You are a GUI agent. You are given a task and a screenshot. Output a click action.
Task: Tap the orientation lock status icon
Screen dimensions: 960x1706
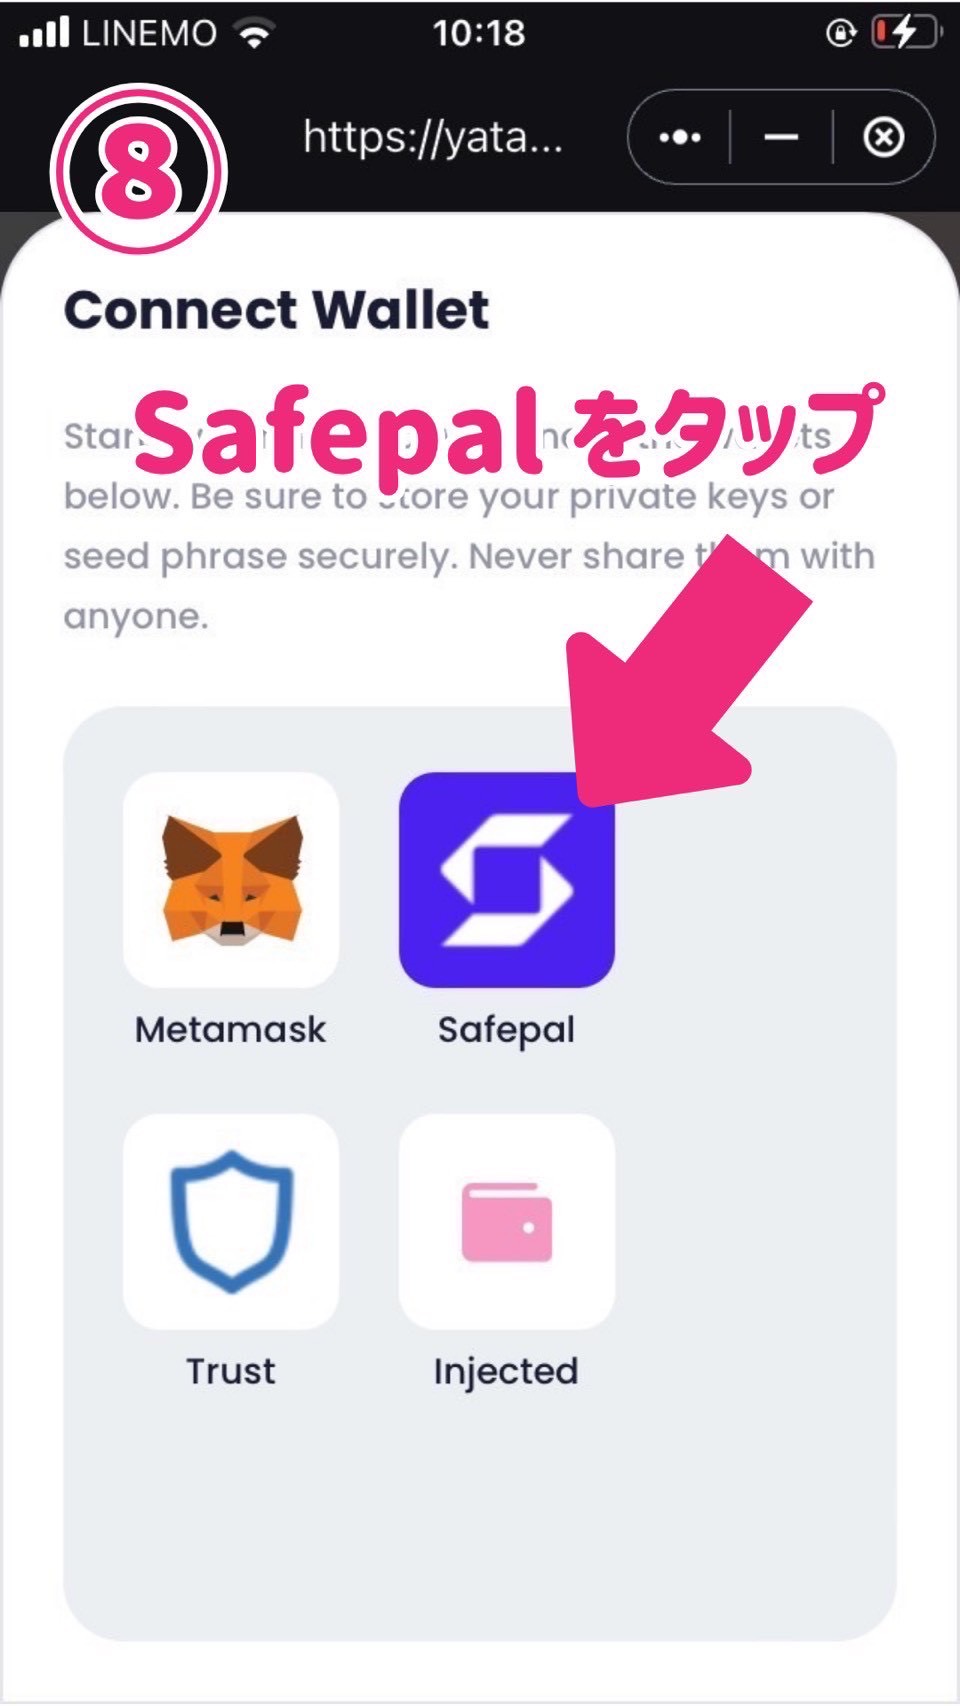tap(841, 33)
